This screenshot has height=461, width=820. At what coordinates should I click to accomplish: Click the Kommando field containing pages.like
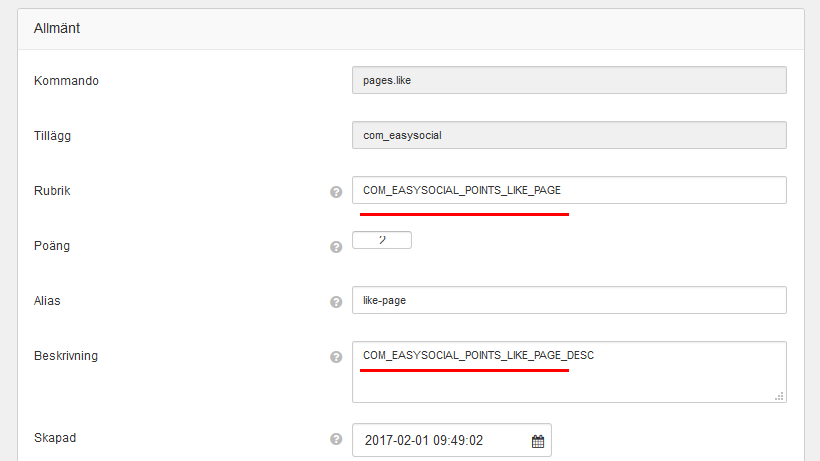tap(569, 80)
